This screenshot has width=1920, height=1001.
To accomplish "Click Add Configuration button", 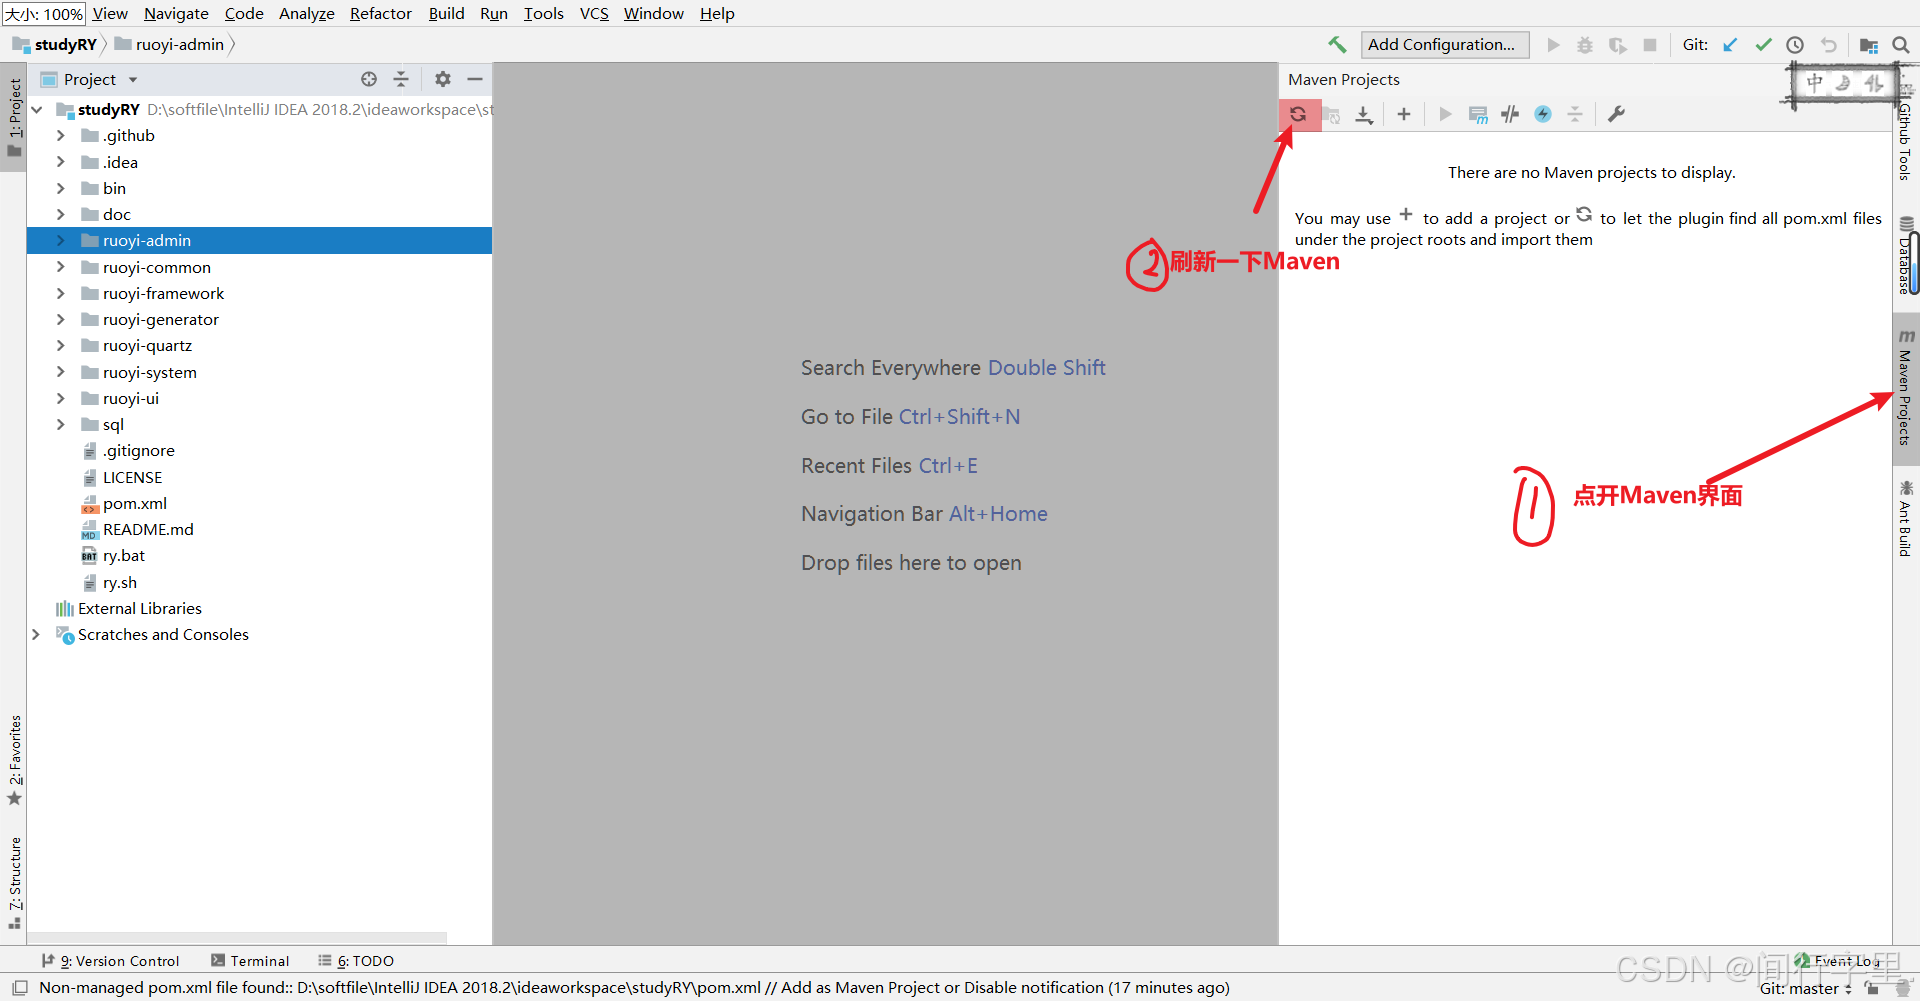I will [x=1444, y=45].
